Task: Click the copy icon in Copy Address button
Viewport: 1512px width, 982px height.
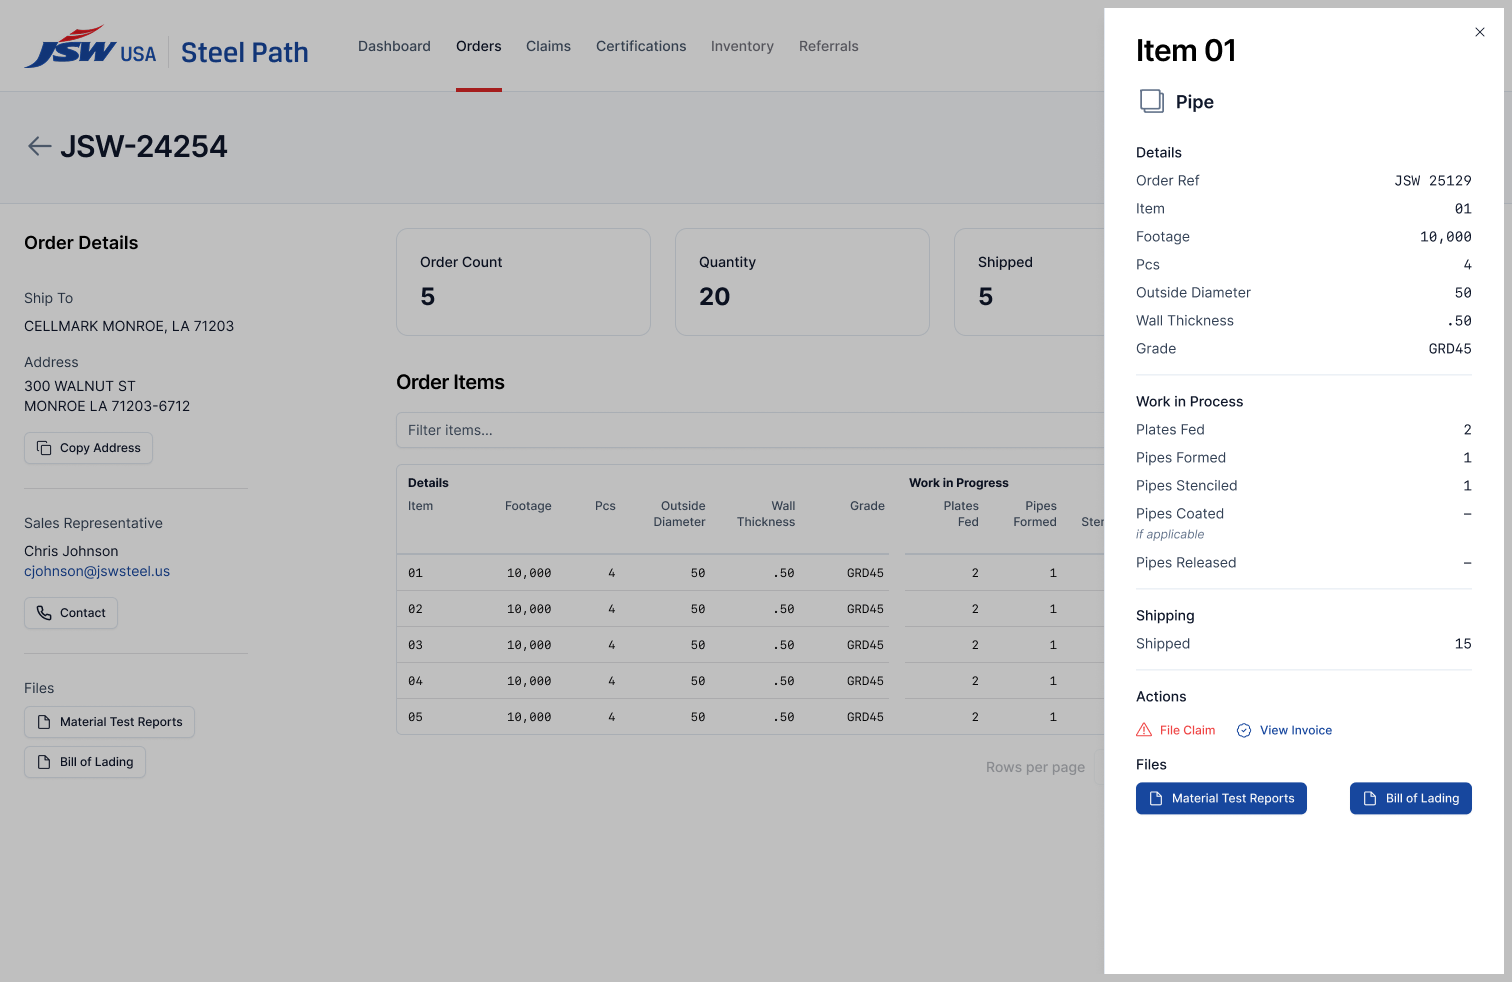Action: (x=44, y=448)
